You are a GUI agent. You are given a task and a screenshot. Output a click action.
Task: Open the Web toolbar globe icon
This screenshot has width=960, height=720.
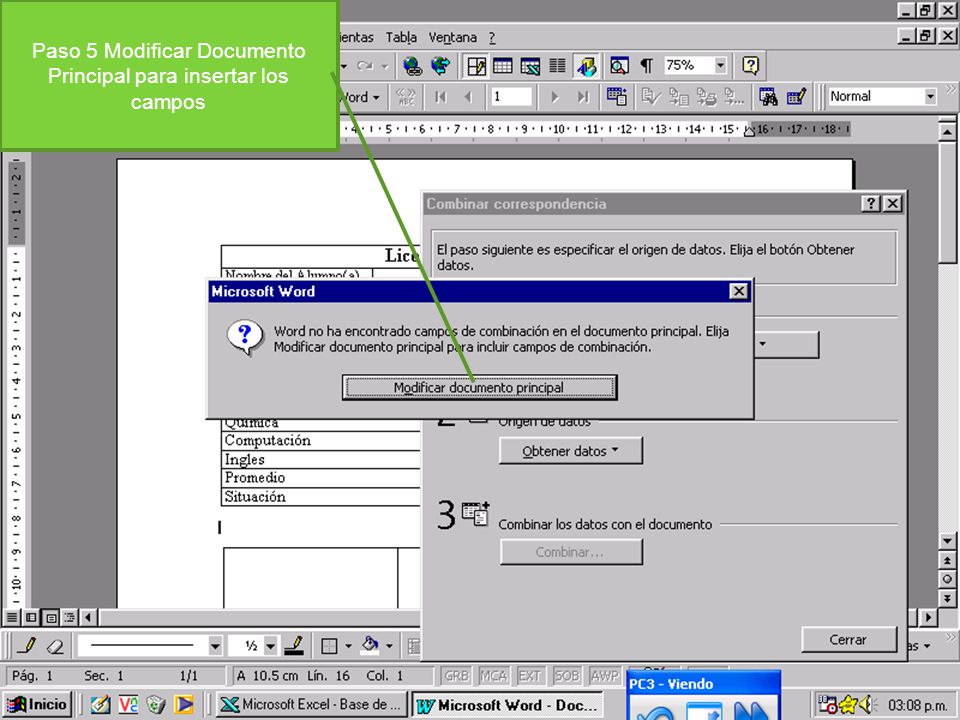click(440, 66)
